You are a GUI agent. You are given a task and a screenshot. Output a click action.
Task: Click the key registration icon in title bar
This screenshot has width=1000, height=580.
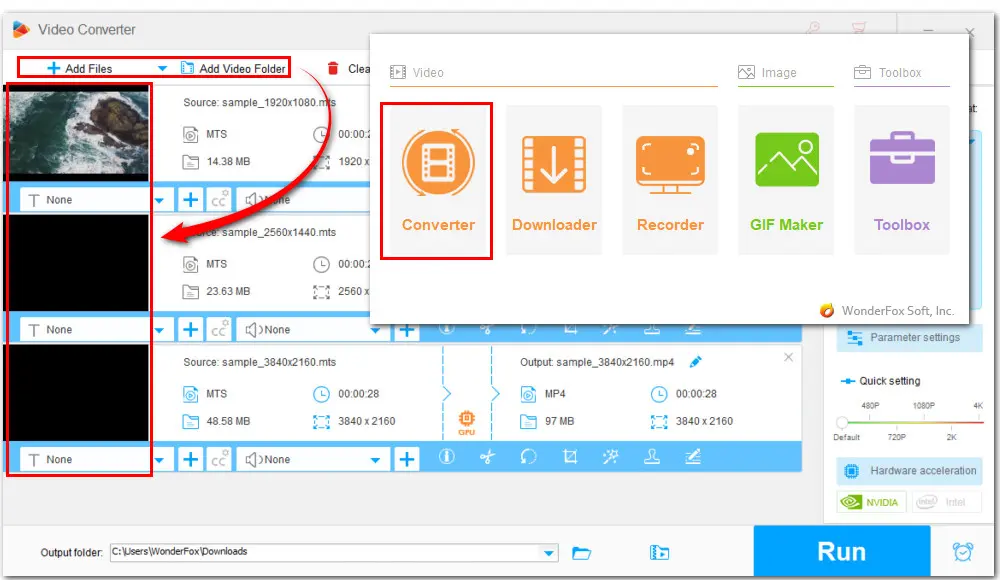[812, 29]
